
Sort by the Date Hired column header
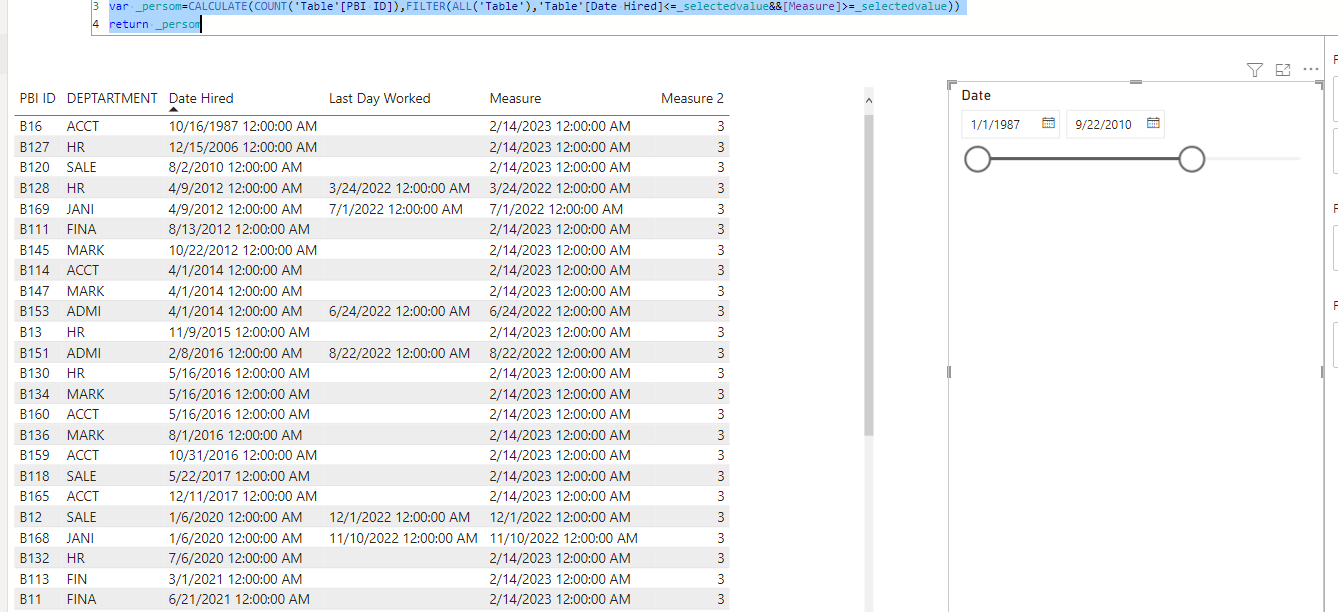(201, 98)
